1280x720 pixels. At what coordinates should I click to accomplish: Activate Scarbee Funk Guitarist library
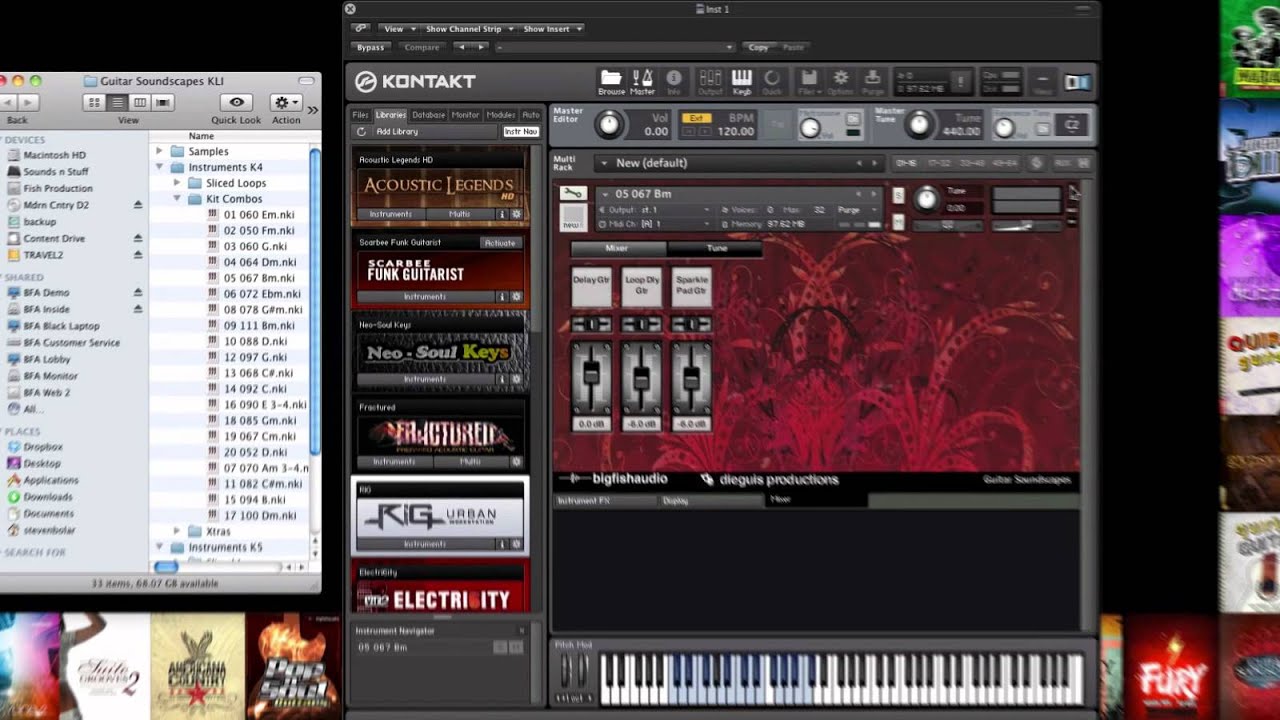500,242
